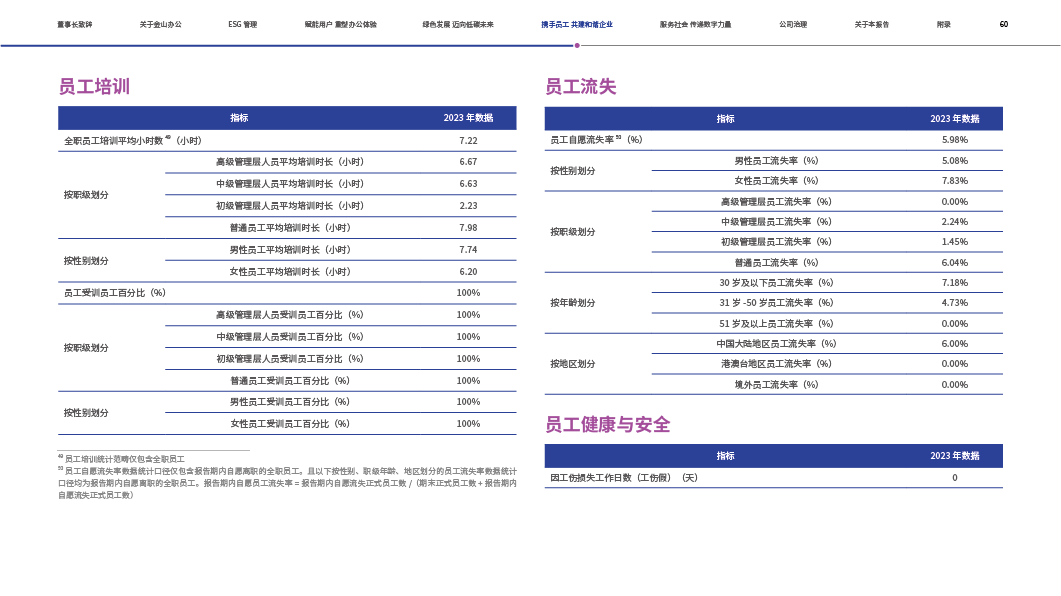This screenshot has width=1061, height=596.
Task: Click the 员工健康与安全 heading
Action: tap(607, 425)
